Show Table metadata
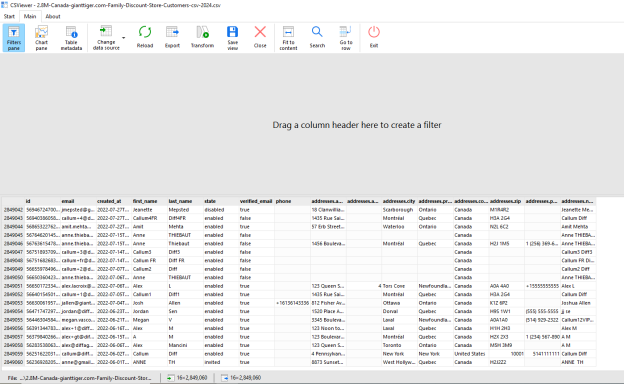Screen dimensions: 624x384 (x=71, y=38)
